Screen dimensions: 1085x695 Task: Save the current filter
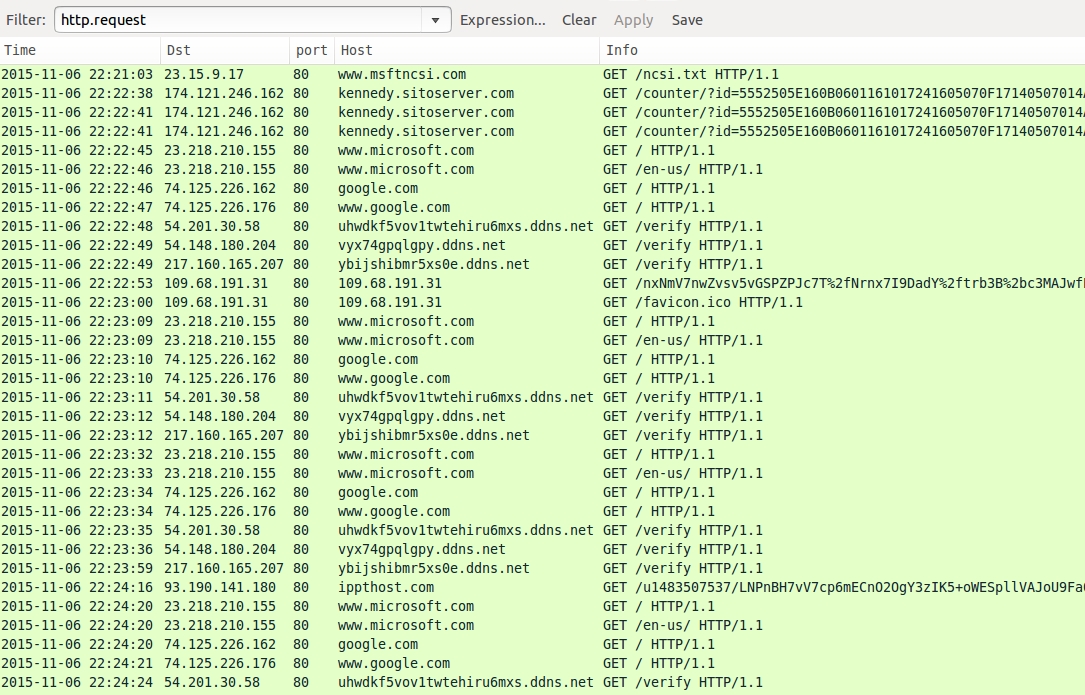point(687,20)
